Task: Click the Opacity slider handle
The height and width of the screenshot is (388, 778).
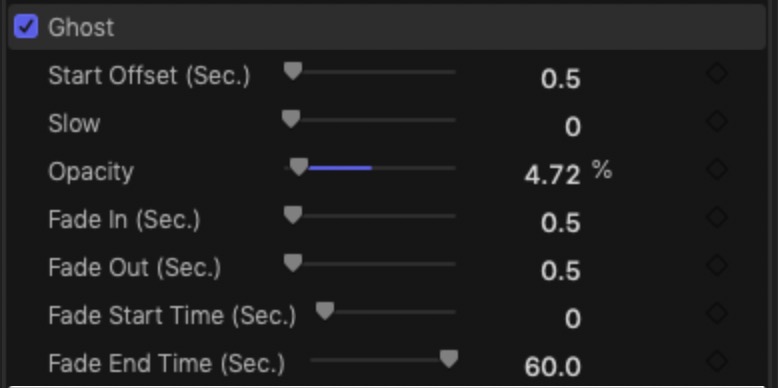Action: [x=299, y=167]
